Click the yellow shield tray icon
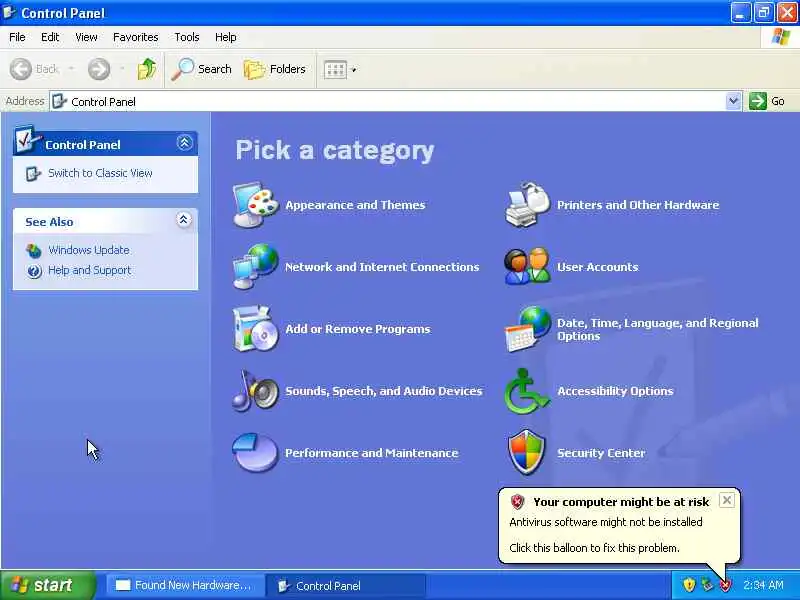This screenshot has height=600, width=800. tap(689, 585)
